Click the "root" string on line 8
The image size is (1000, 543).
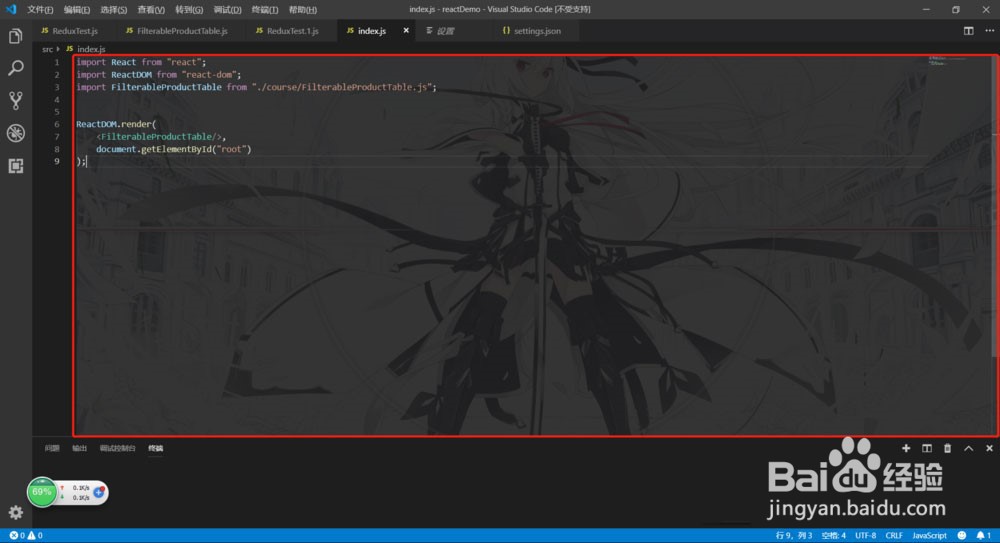232,149
